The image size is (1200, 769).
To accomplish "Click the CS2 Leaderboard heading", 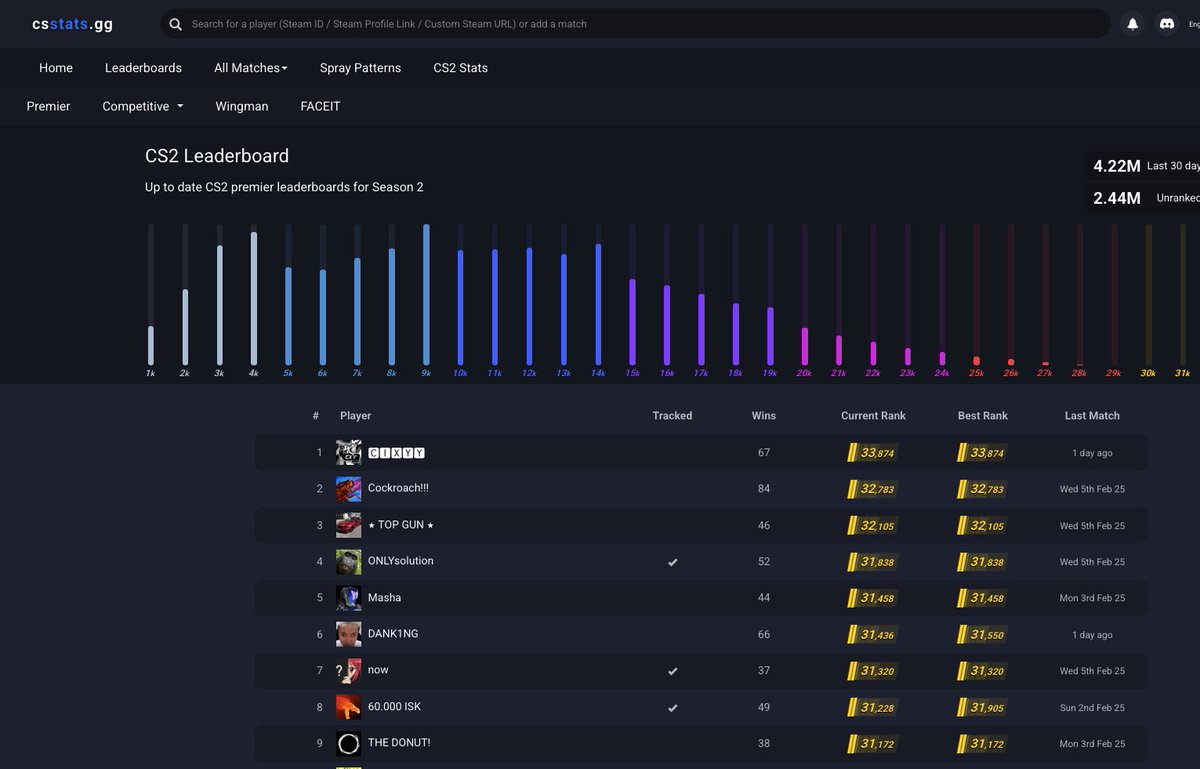I will [217, 156].
